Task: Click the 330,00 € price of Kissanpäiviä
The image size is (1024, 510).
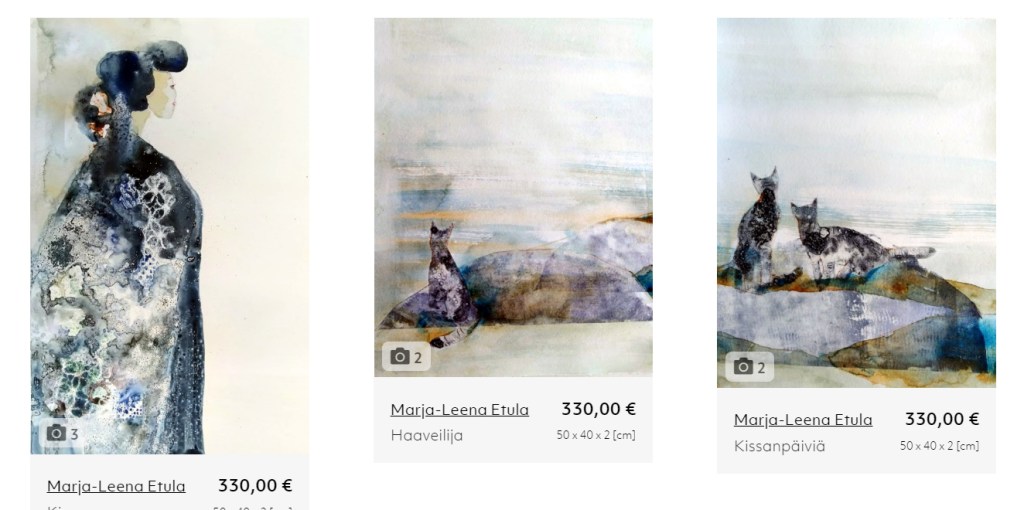Action: click(x=942, y=419)
